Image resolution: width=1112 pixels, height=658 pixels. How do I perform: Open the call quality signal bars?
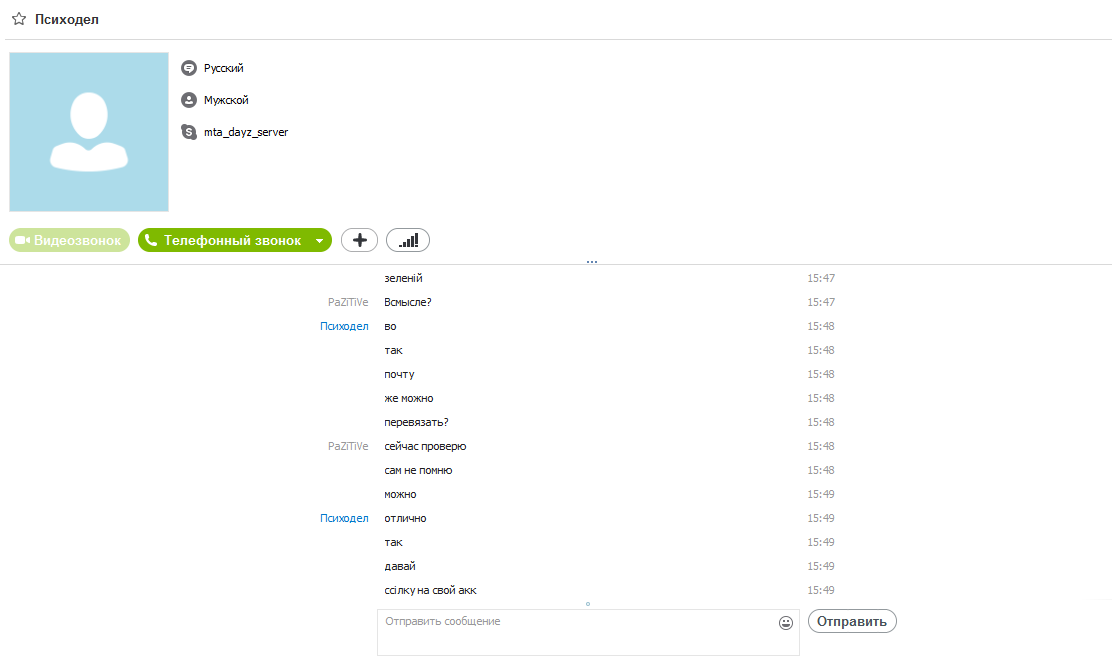[x=408, y=240]
